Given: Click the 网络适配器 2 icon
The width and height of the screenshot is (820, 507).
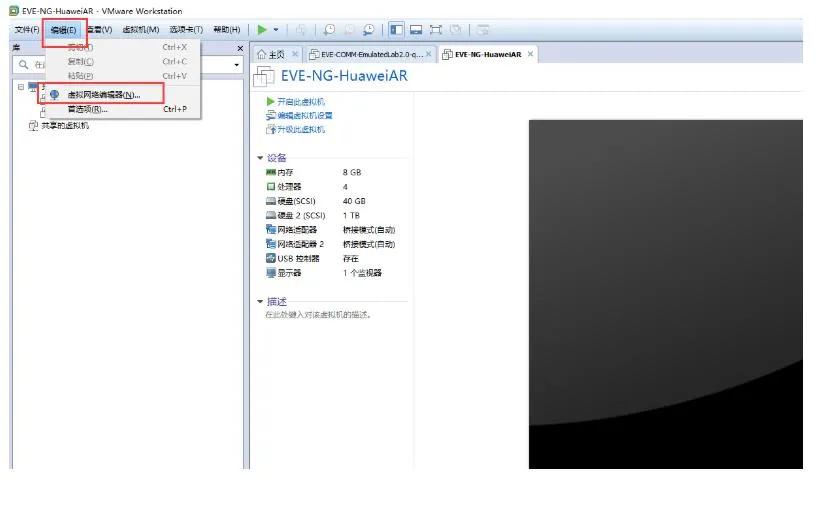Looking at the screenshot, I should (x=270, y=244).
